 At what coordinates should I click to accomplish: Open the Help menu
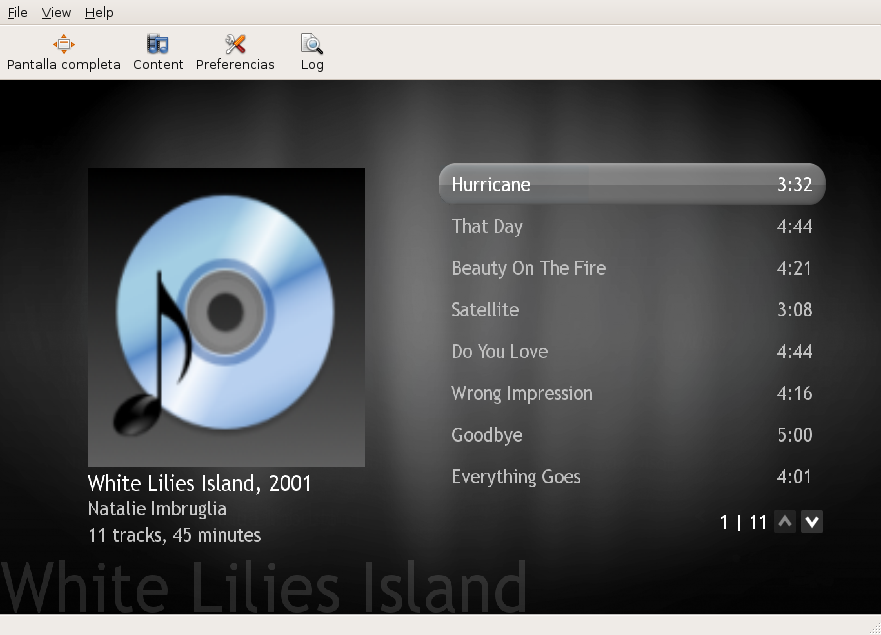(99, 13)
